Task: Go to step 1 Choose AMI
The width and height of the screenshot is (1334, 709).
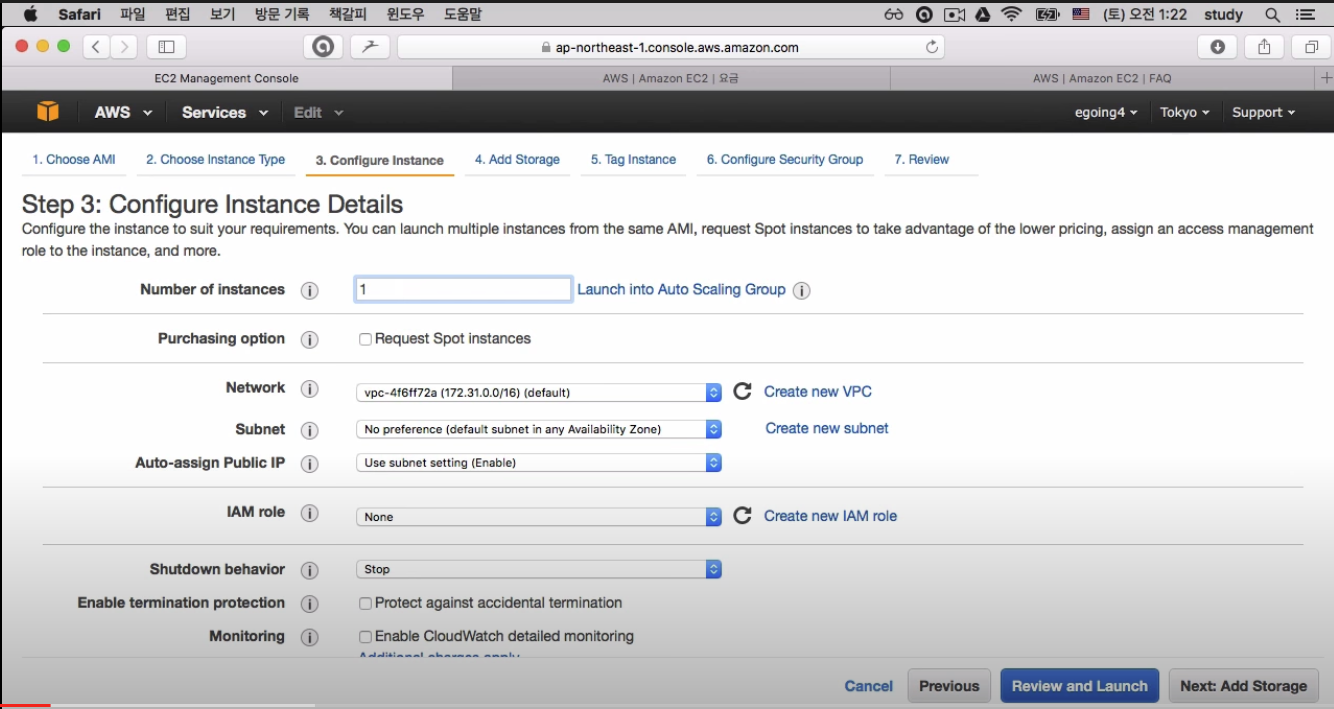Action: pos(74,160)
